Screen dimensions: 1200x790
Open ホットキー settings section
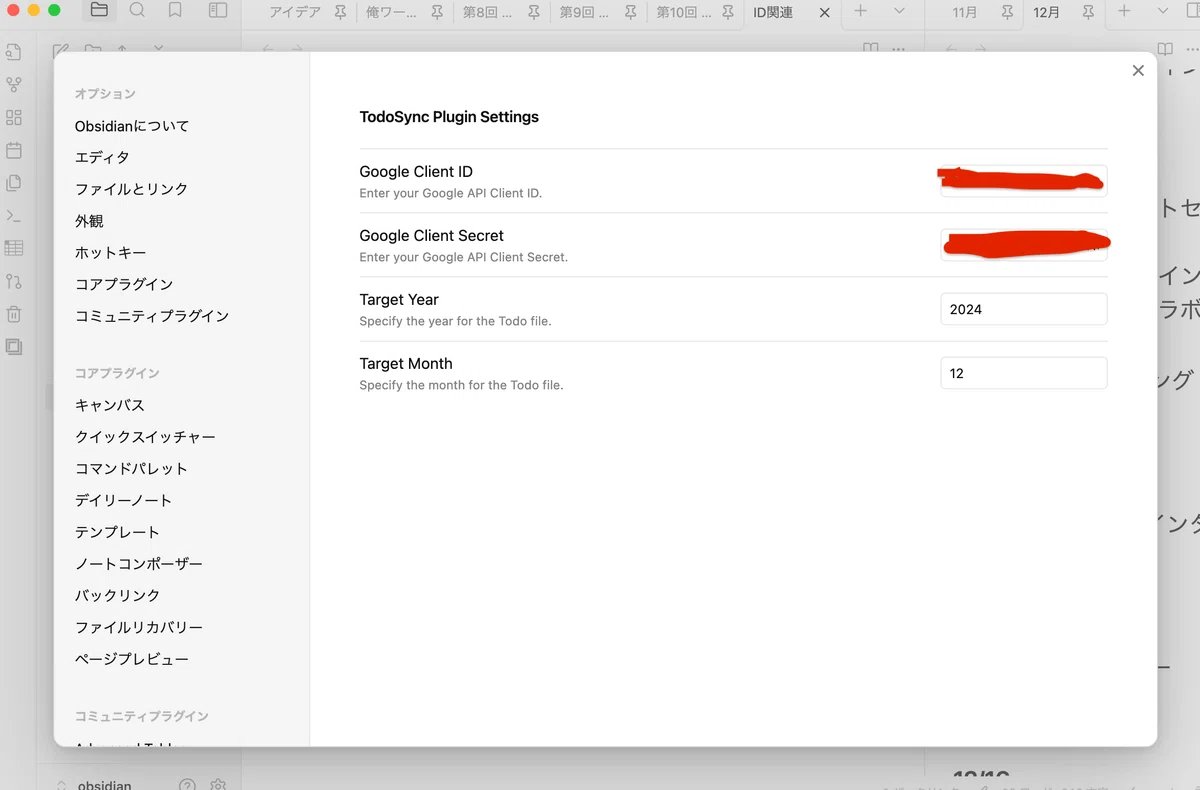(110, 253)
